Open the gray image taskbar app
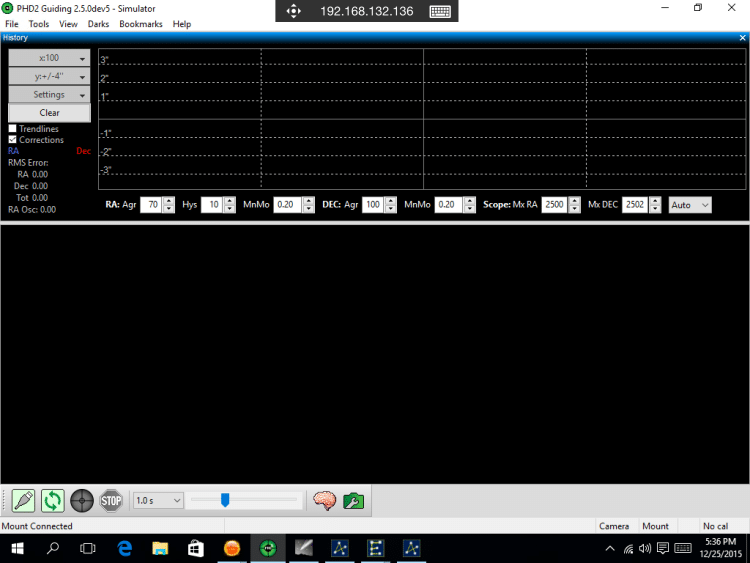This screenshot has width=750, height=563. pyautogui.click(x=304, y=548)
